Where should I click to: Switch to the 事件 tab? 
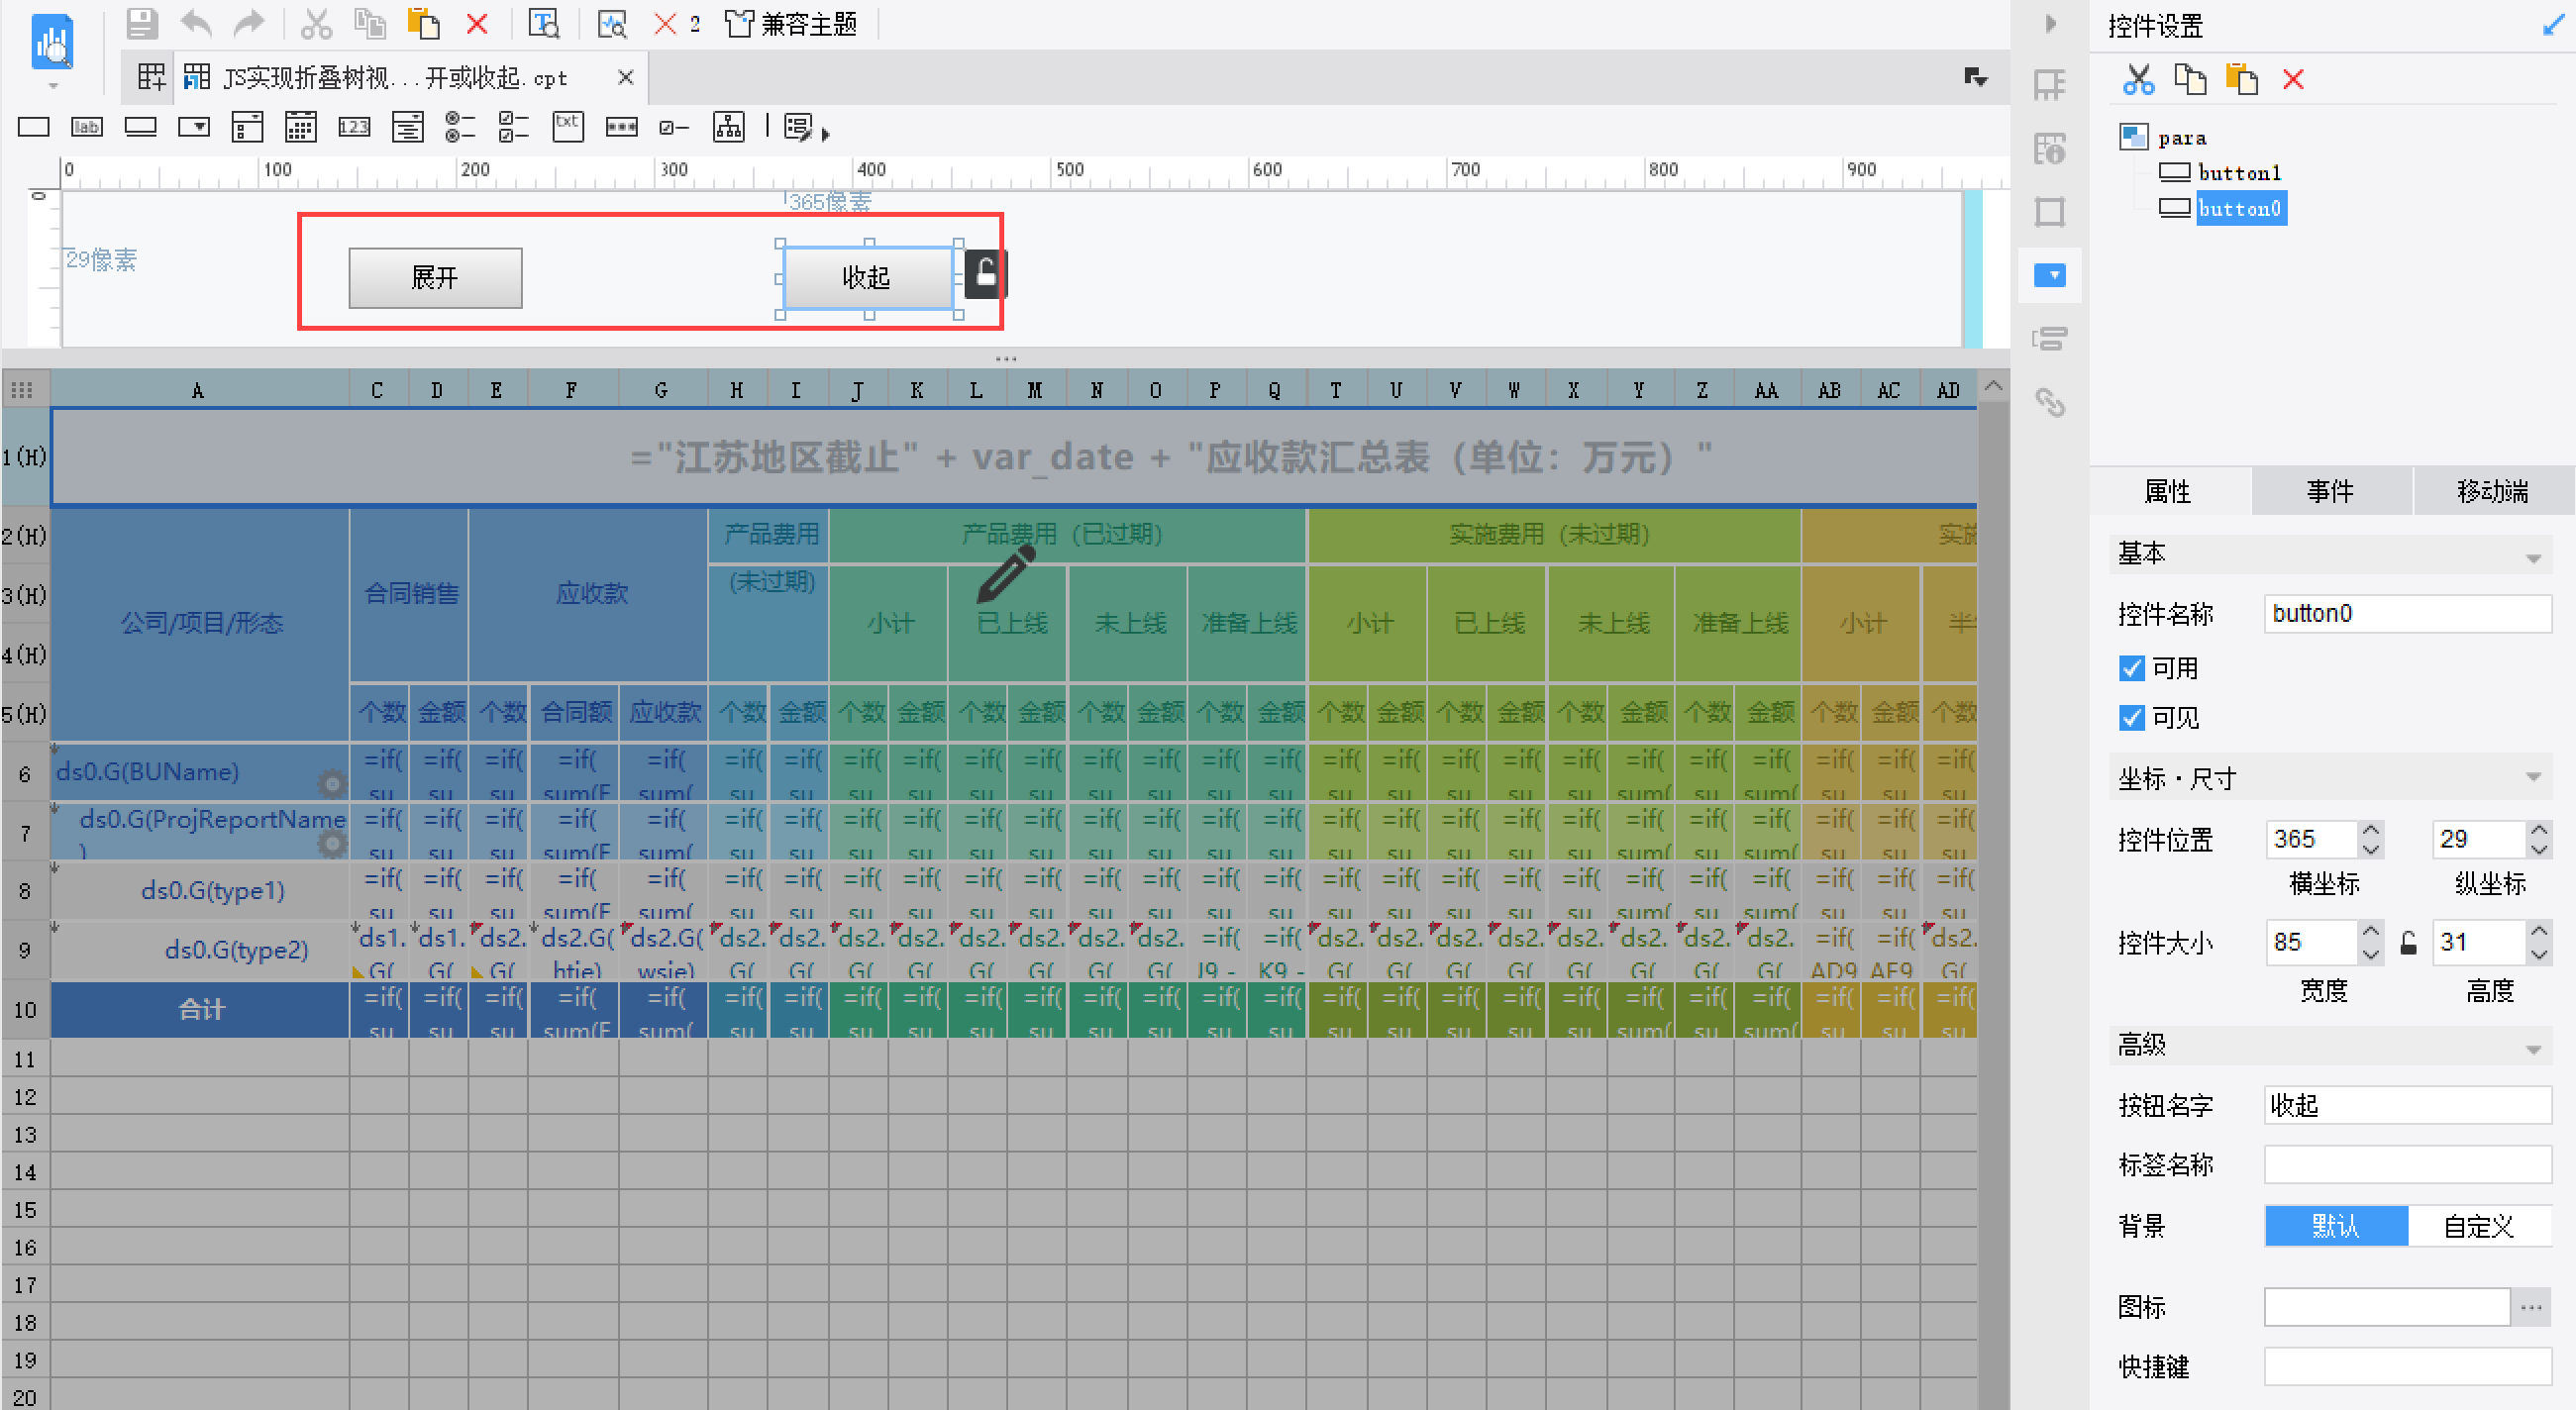coord(2329,491)
